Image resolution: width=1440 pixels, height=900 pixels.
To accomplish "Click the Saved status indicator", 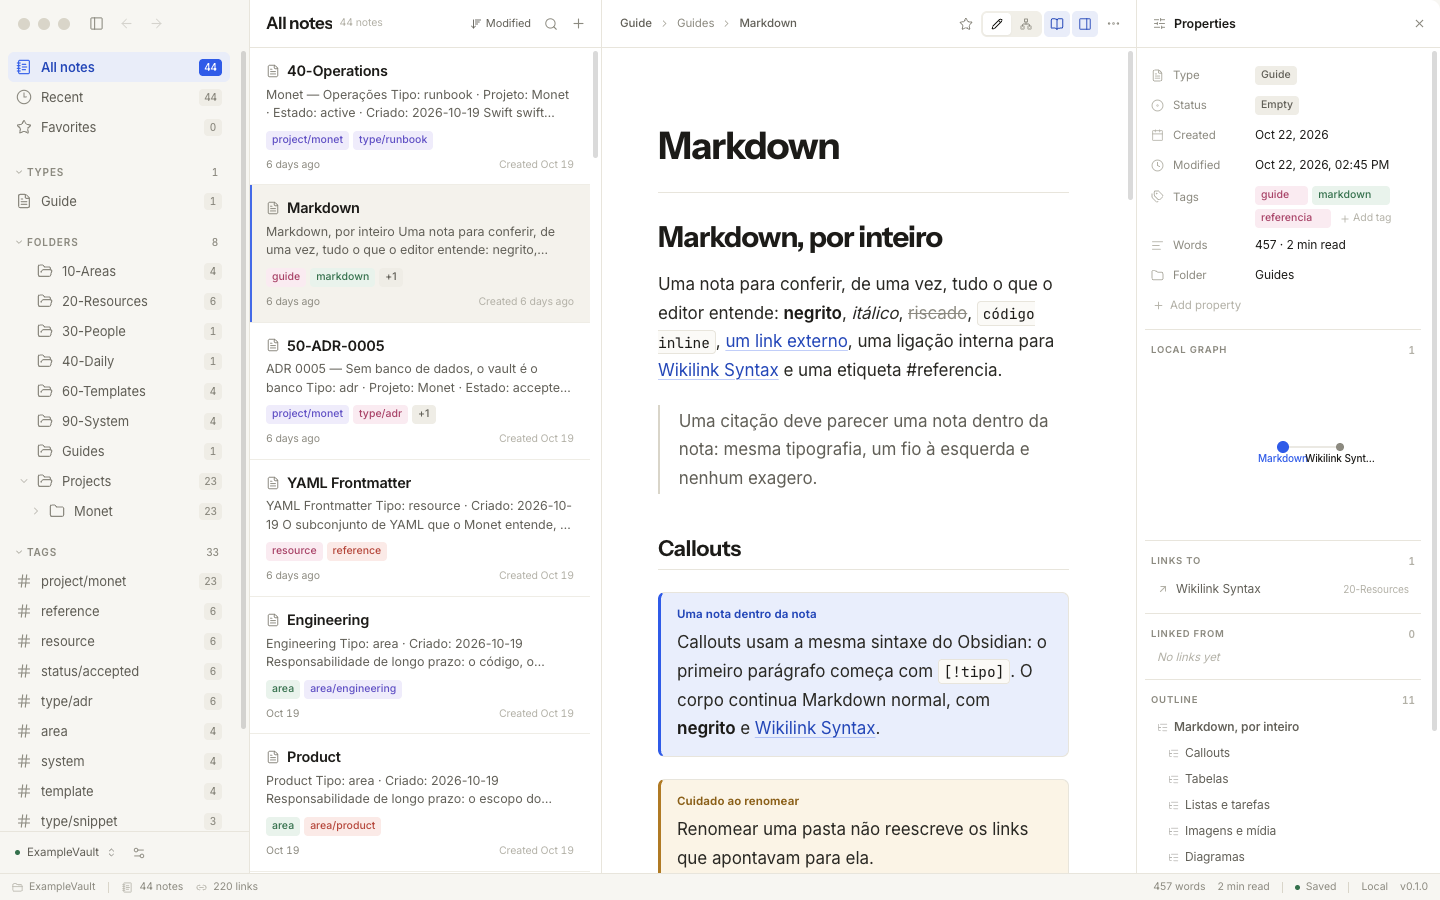I will 1315,887.
